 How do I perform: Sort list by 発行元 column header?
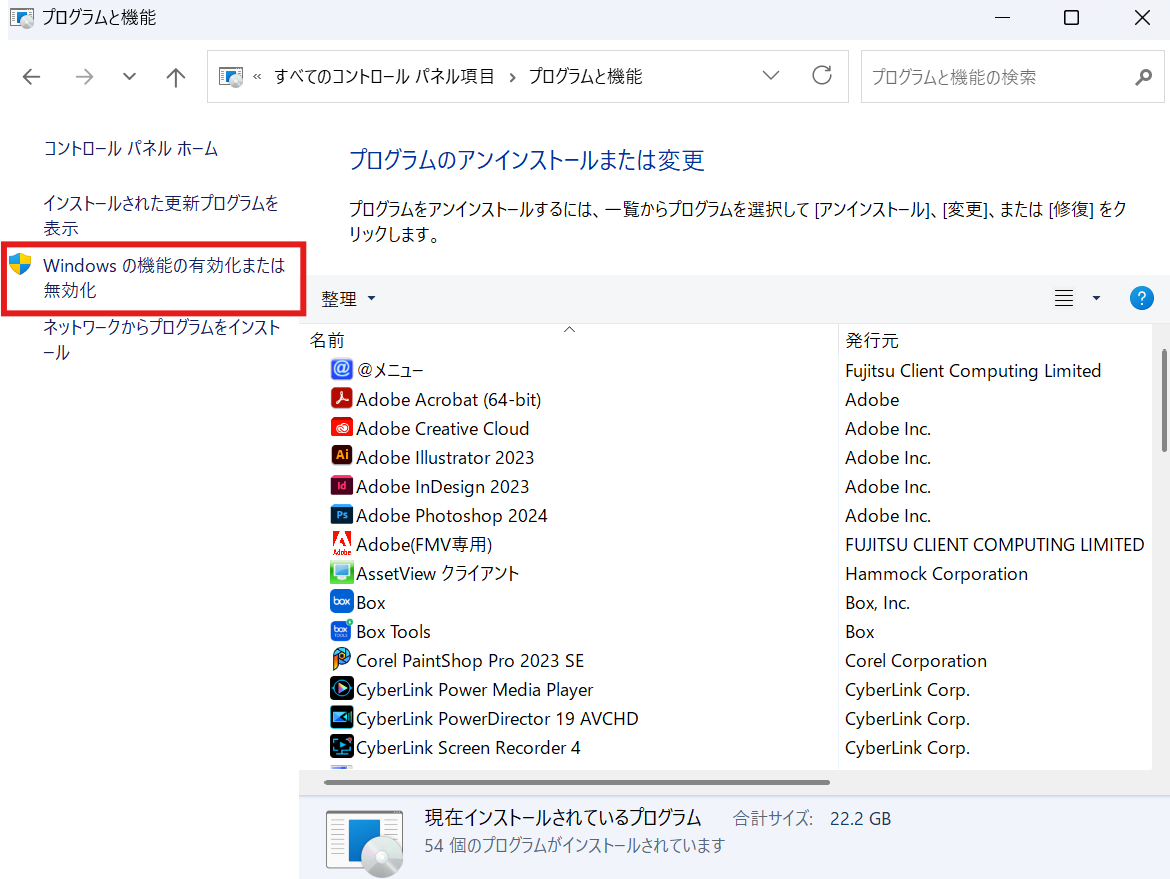coord(871,341)
